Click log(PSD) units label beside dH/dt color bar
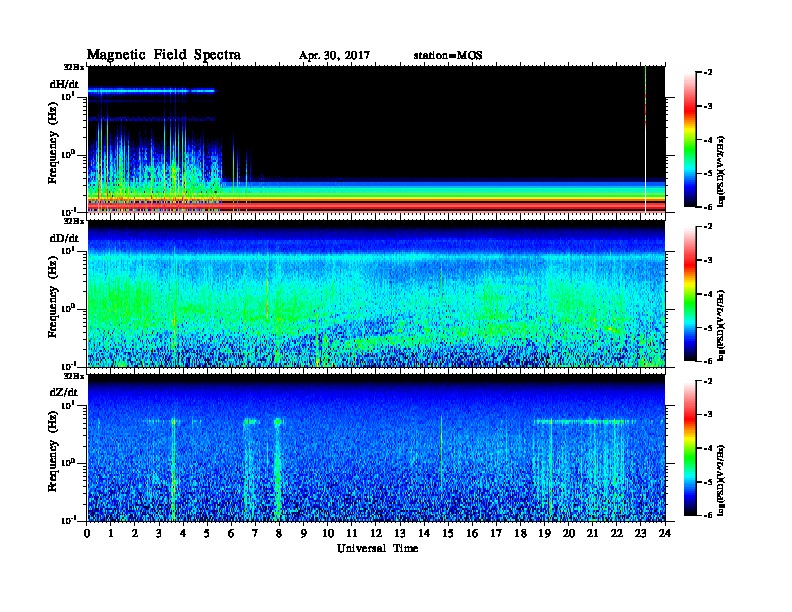The width and height of the screenshot is (792, 612). 722,171
